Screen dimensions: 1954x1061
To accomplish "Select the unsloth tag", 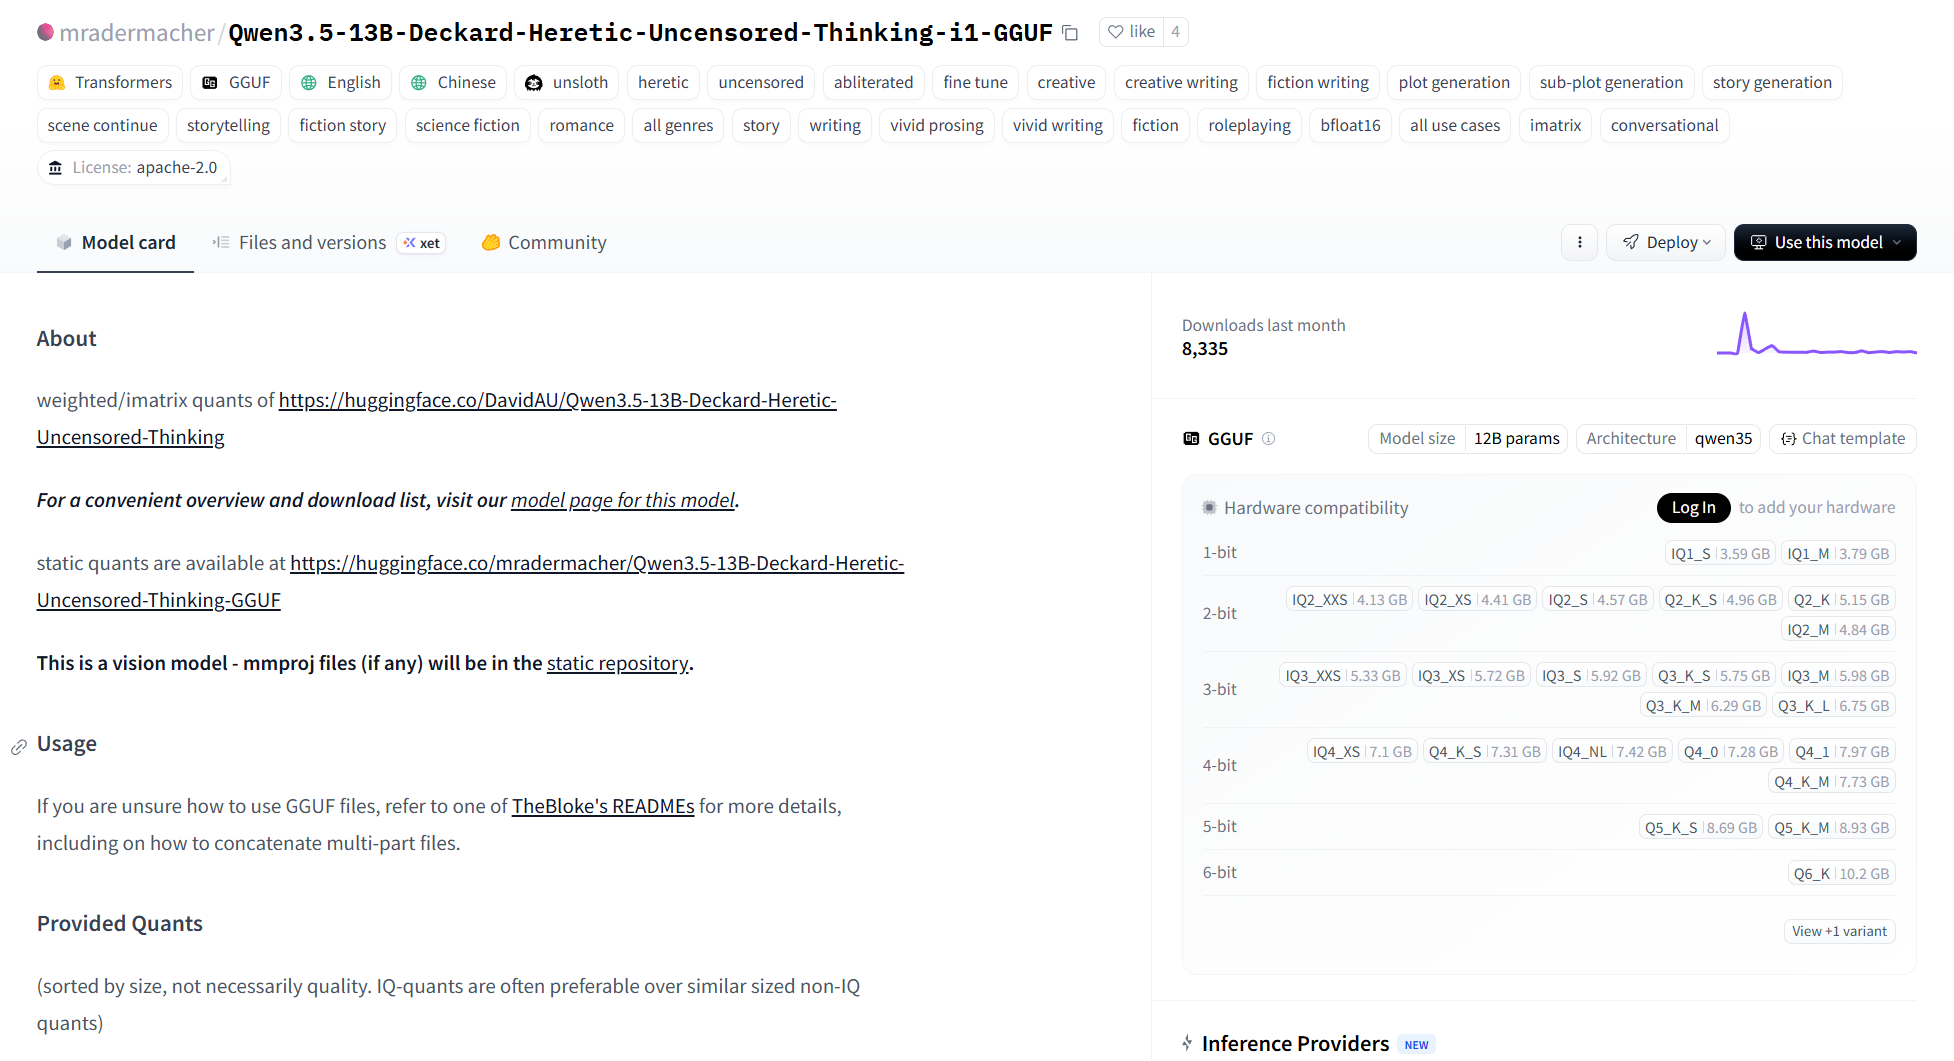I will click(x=567, y=82).
